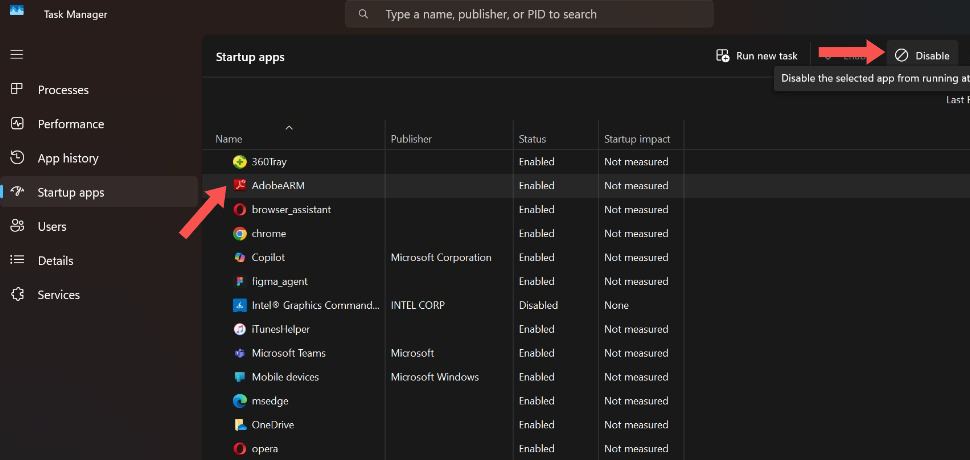The height and width of the screenshot is (460, 970).
Task: Click the Copilot app icon
Action: click(x=240, y=257)
